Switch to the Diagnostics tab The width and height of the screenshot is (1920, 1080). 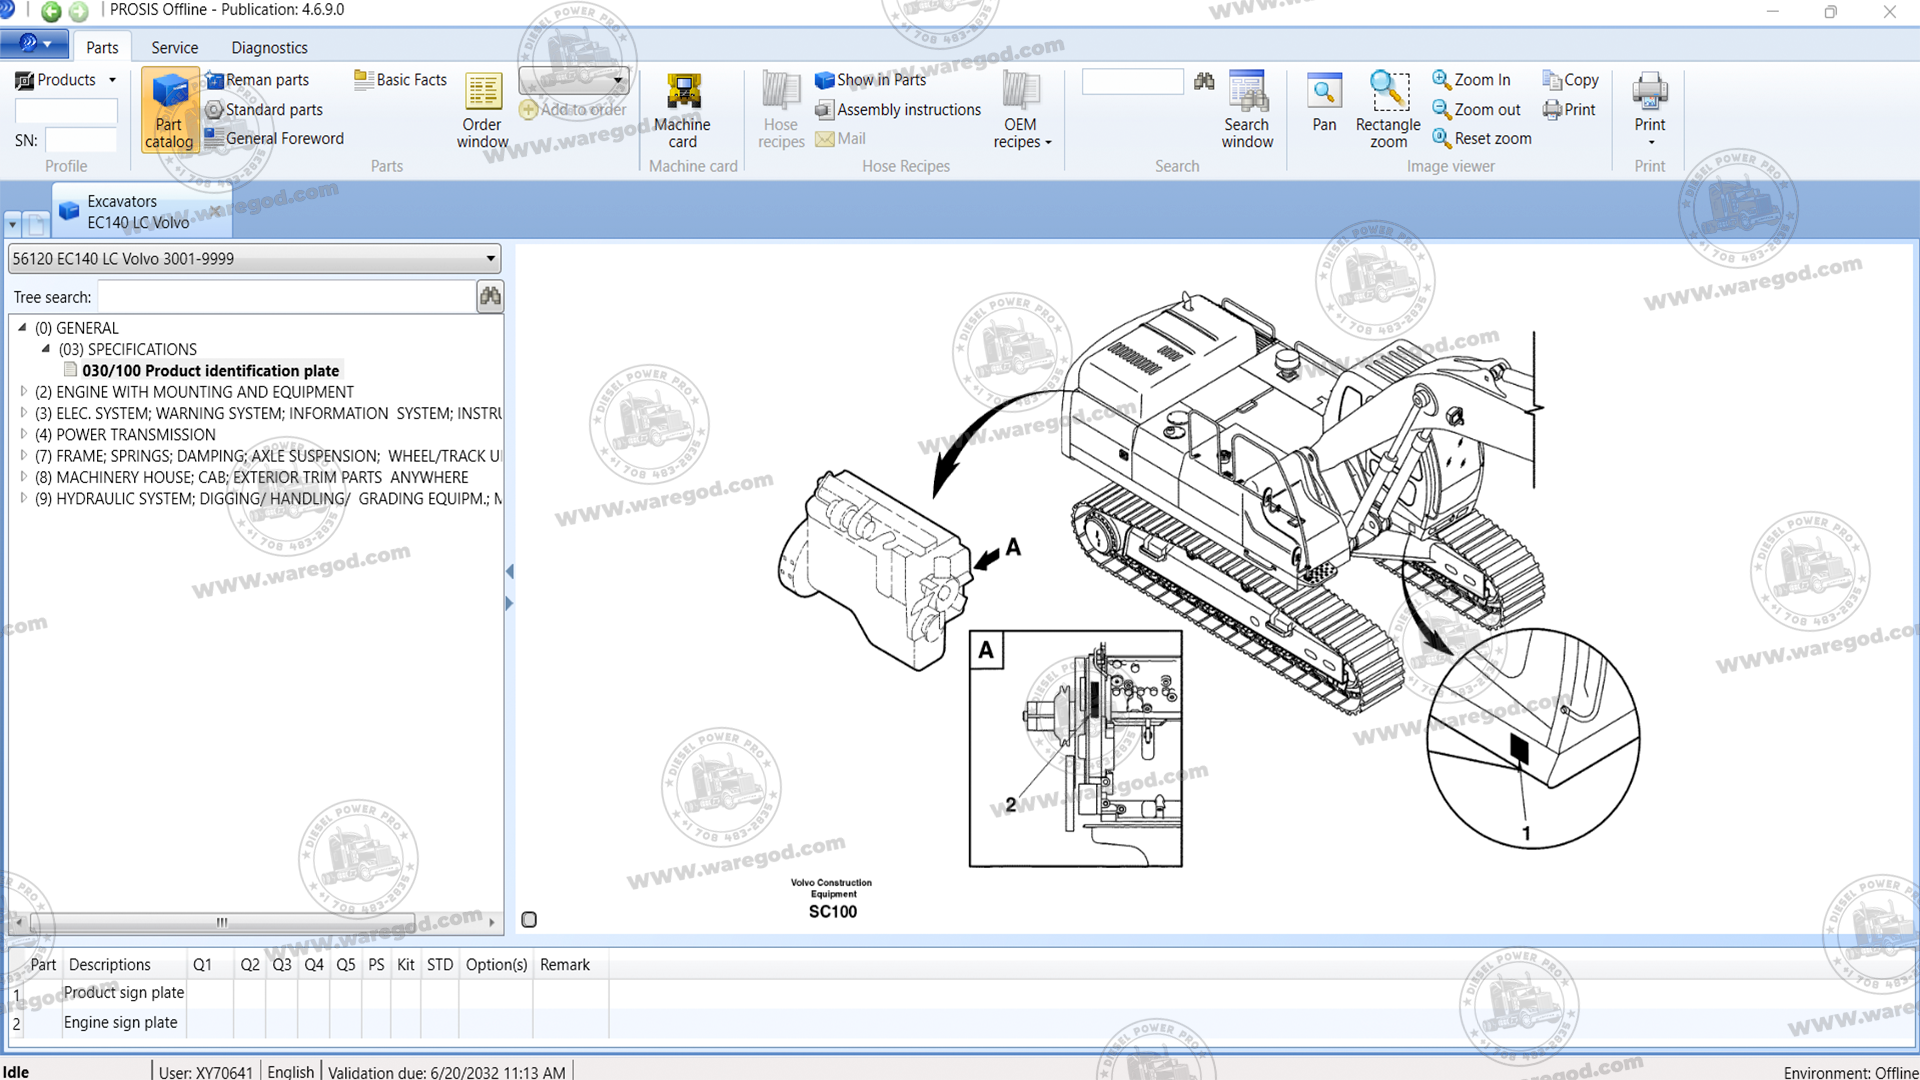pyautogui.click(x=269, y=47)
